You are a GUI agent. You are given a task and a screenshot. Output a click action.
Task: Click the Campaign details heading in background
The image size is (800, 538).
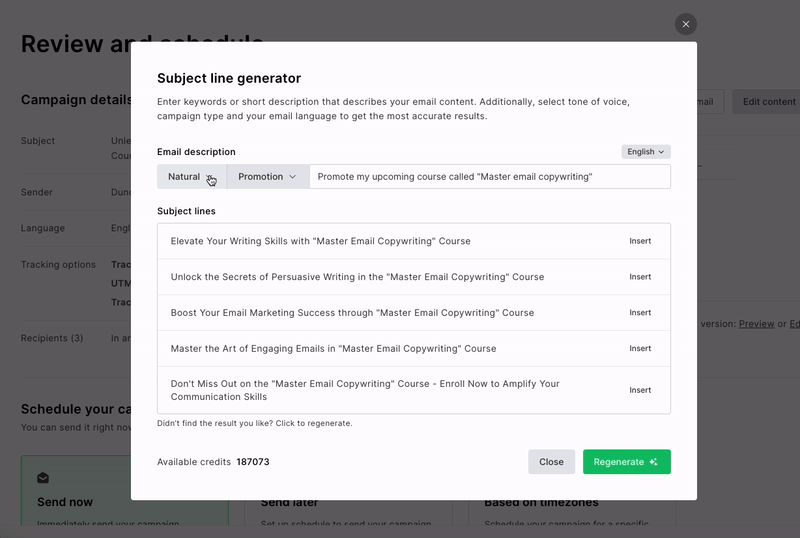(x=76, y=100)
